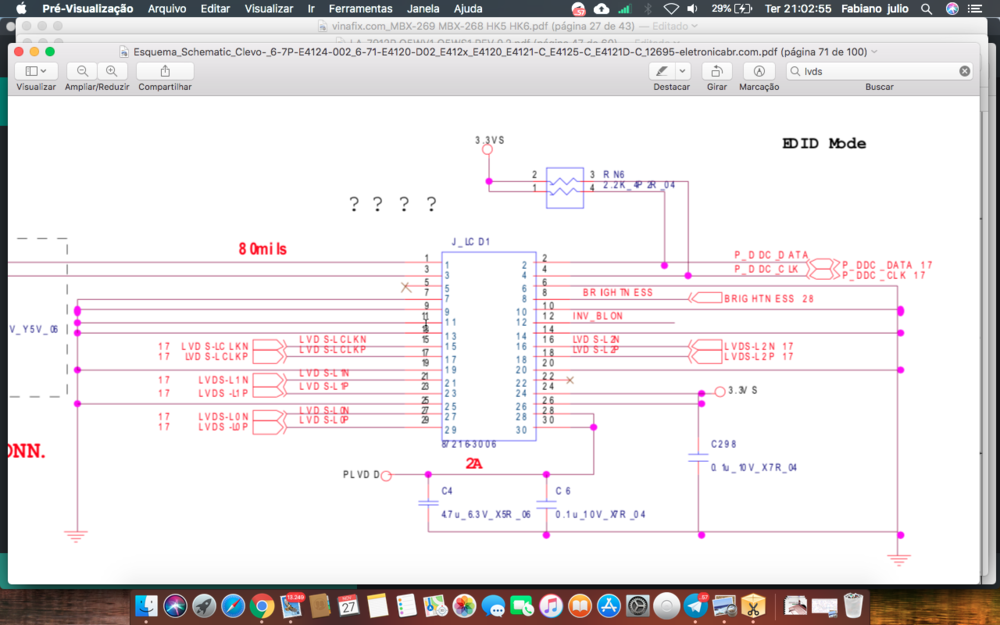This screenshot has height=625, width=1000.
Task: Click the zoom out magnifier button
Action: [x=82, y=71]
